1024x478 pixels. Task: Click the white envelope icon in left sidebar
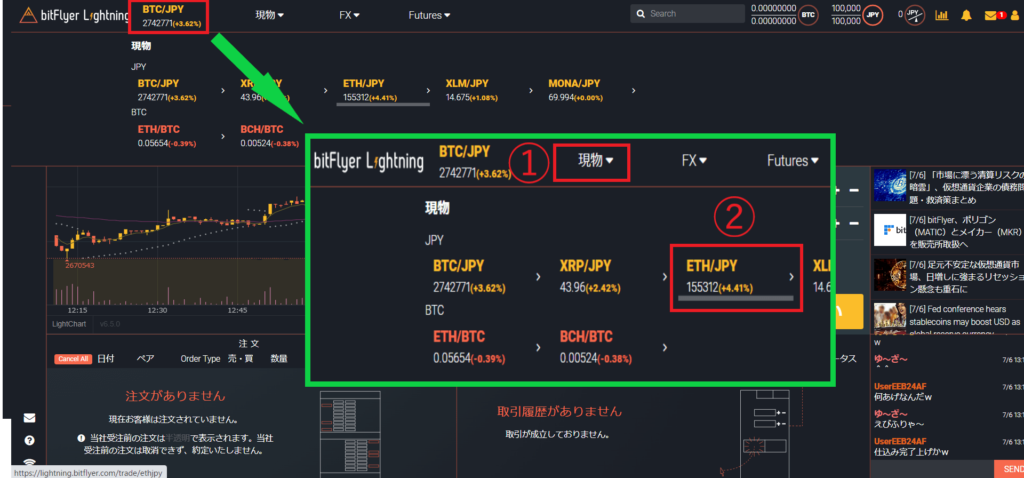(x=29, y=418)
